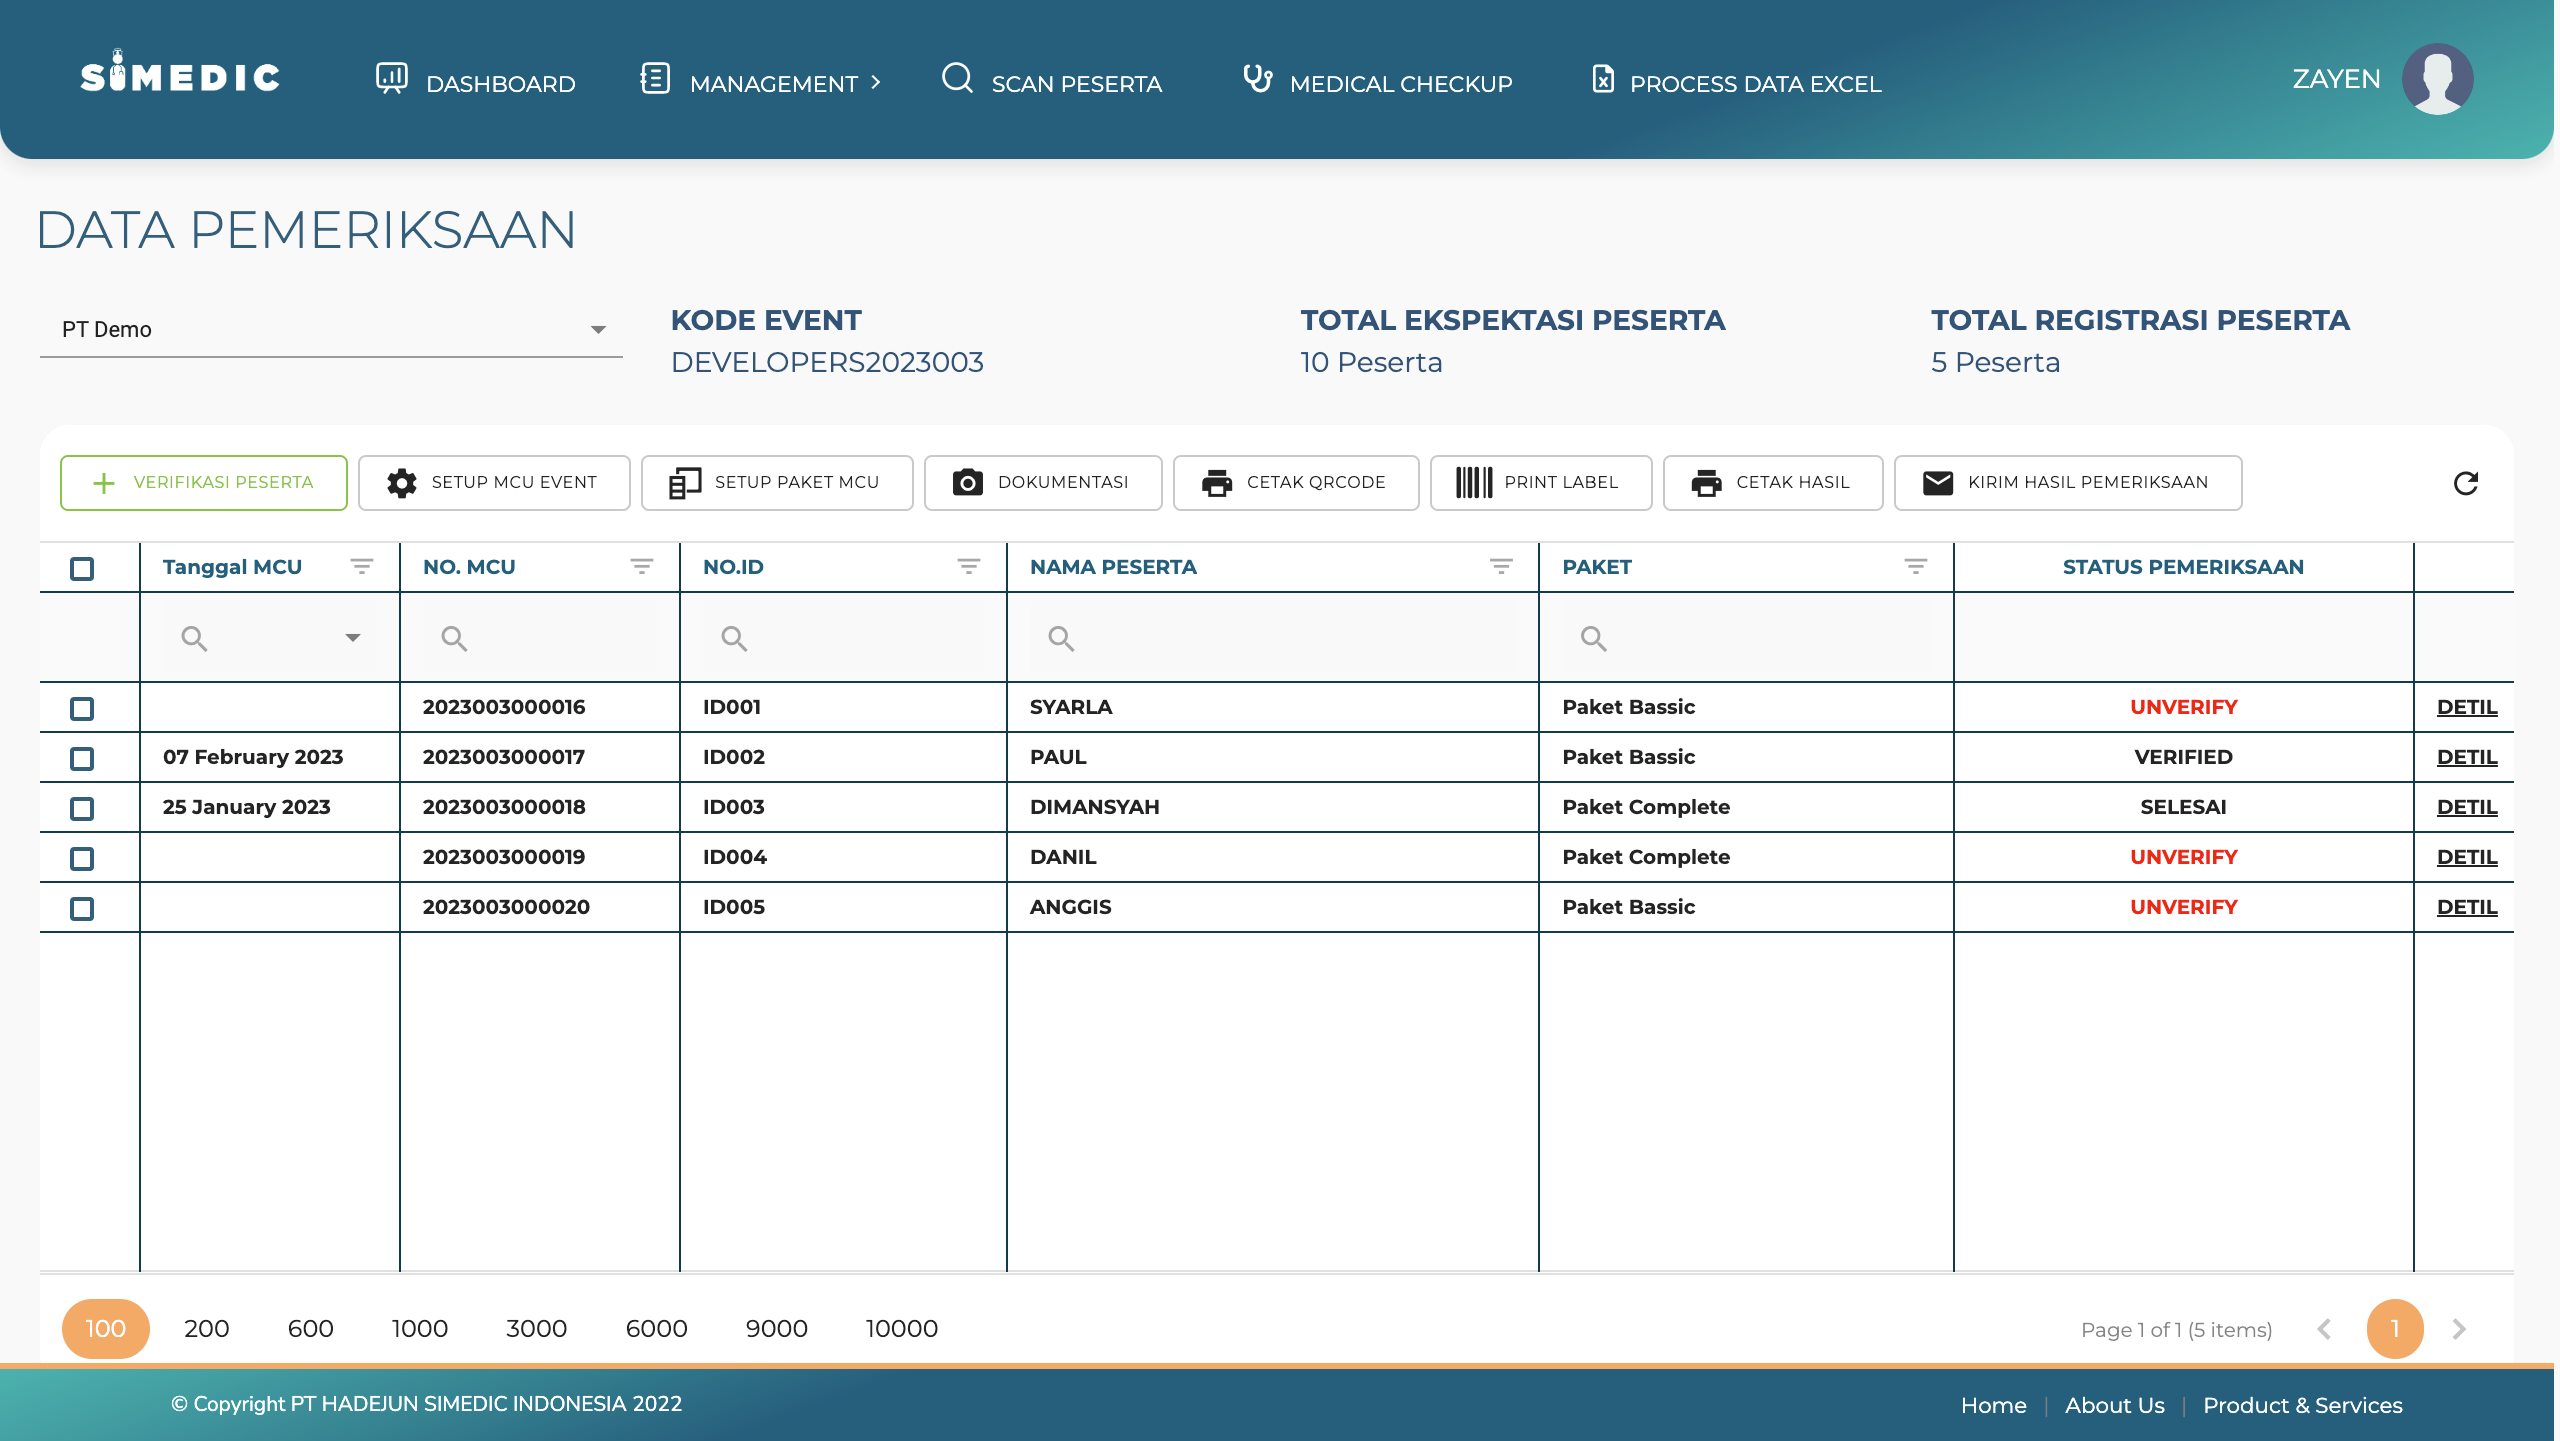Screen dimensions: 2560x1441
Task: Click the filter icon on the PAKET column
Action: 1914,567
